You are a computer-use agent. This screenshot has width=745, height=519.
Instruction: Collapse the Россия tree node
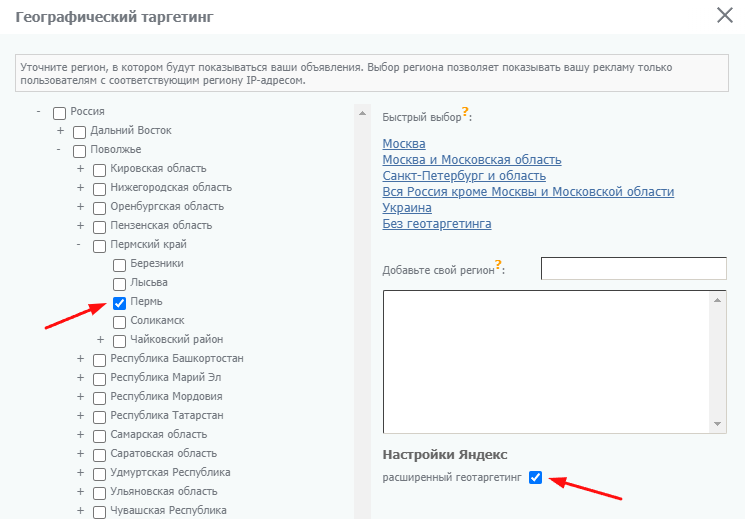[39, 112]
